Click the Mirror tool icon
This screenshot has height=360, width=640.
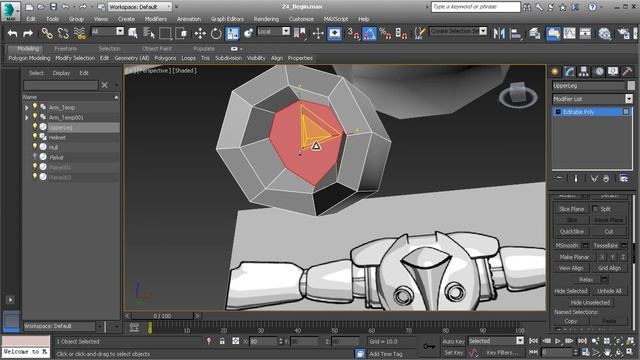pos(499,33)
